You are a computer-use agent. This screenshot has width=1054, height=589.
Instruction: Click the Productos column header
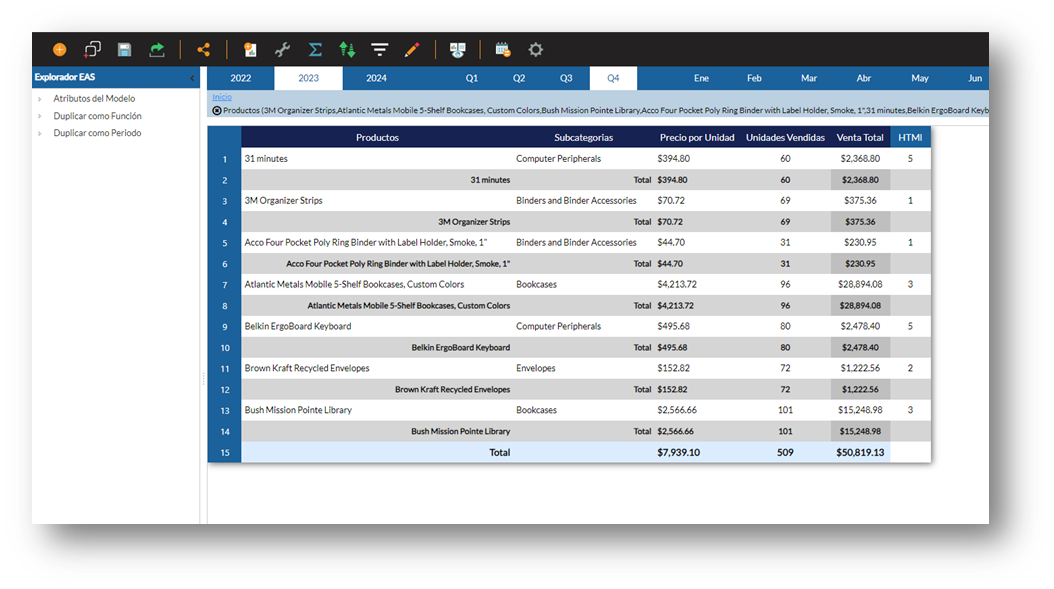tap(377, 137)
